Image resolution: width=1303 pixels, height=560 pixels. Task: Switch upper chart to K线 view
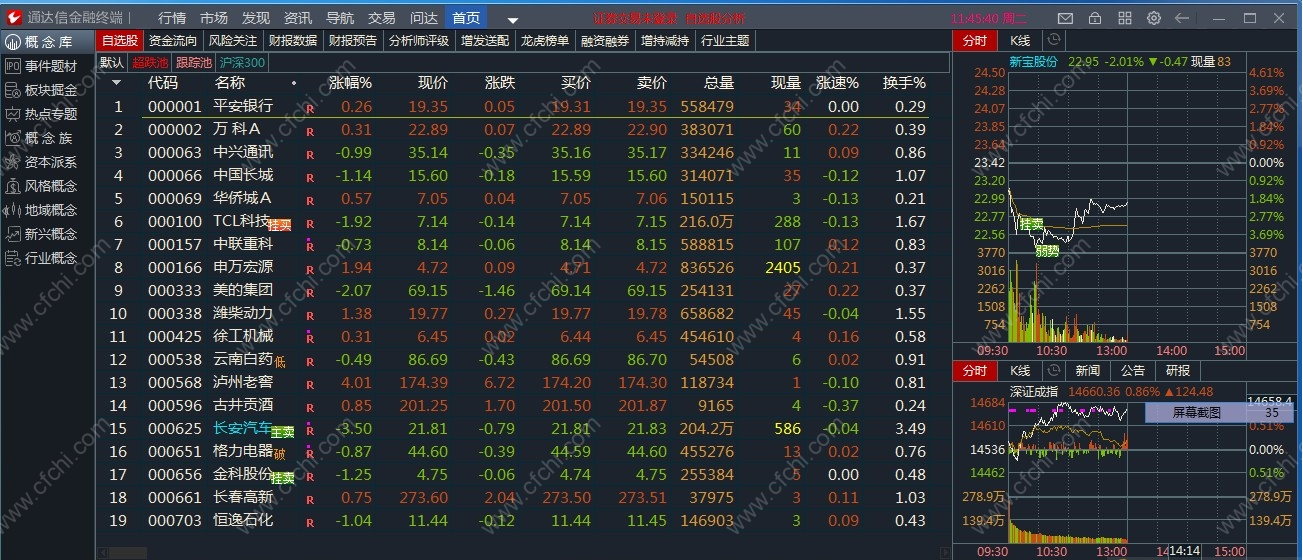point(1020,40)
